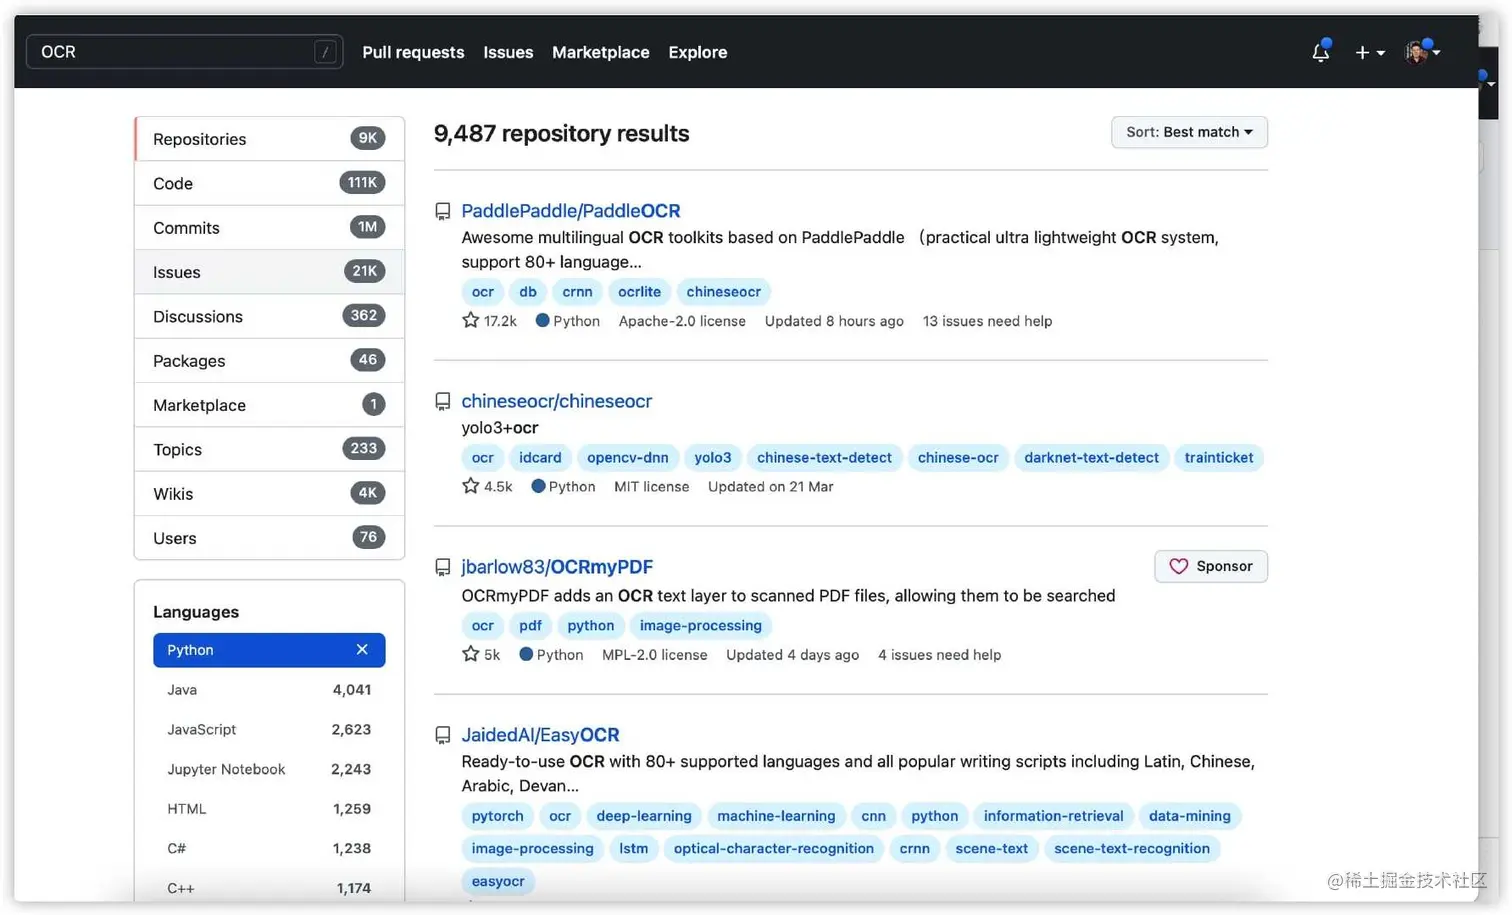Screen dimensions: 1512x915
Task: Filter results by HTML language
Action: tap(269, 809)
